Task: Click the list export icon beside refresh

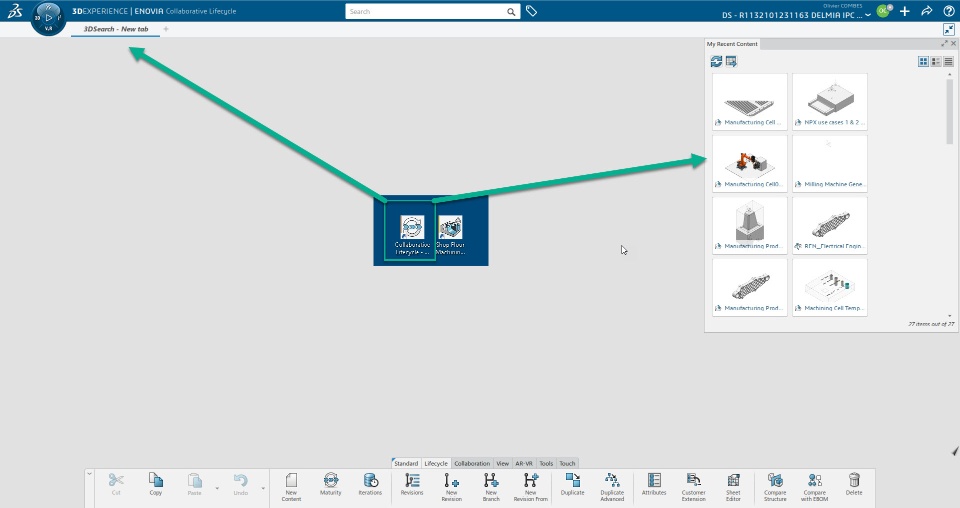Action: pyautogui.click(x=731, y=61)
